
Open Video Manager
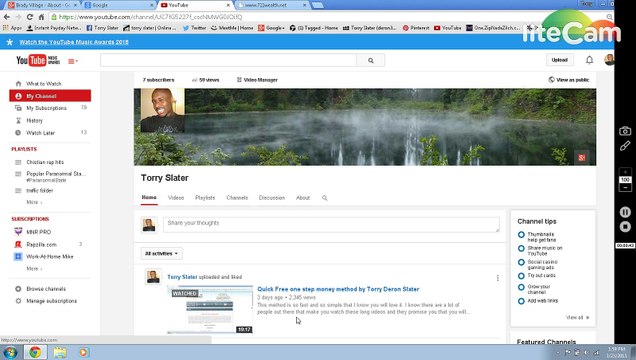(x=257, y=80)
